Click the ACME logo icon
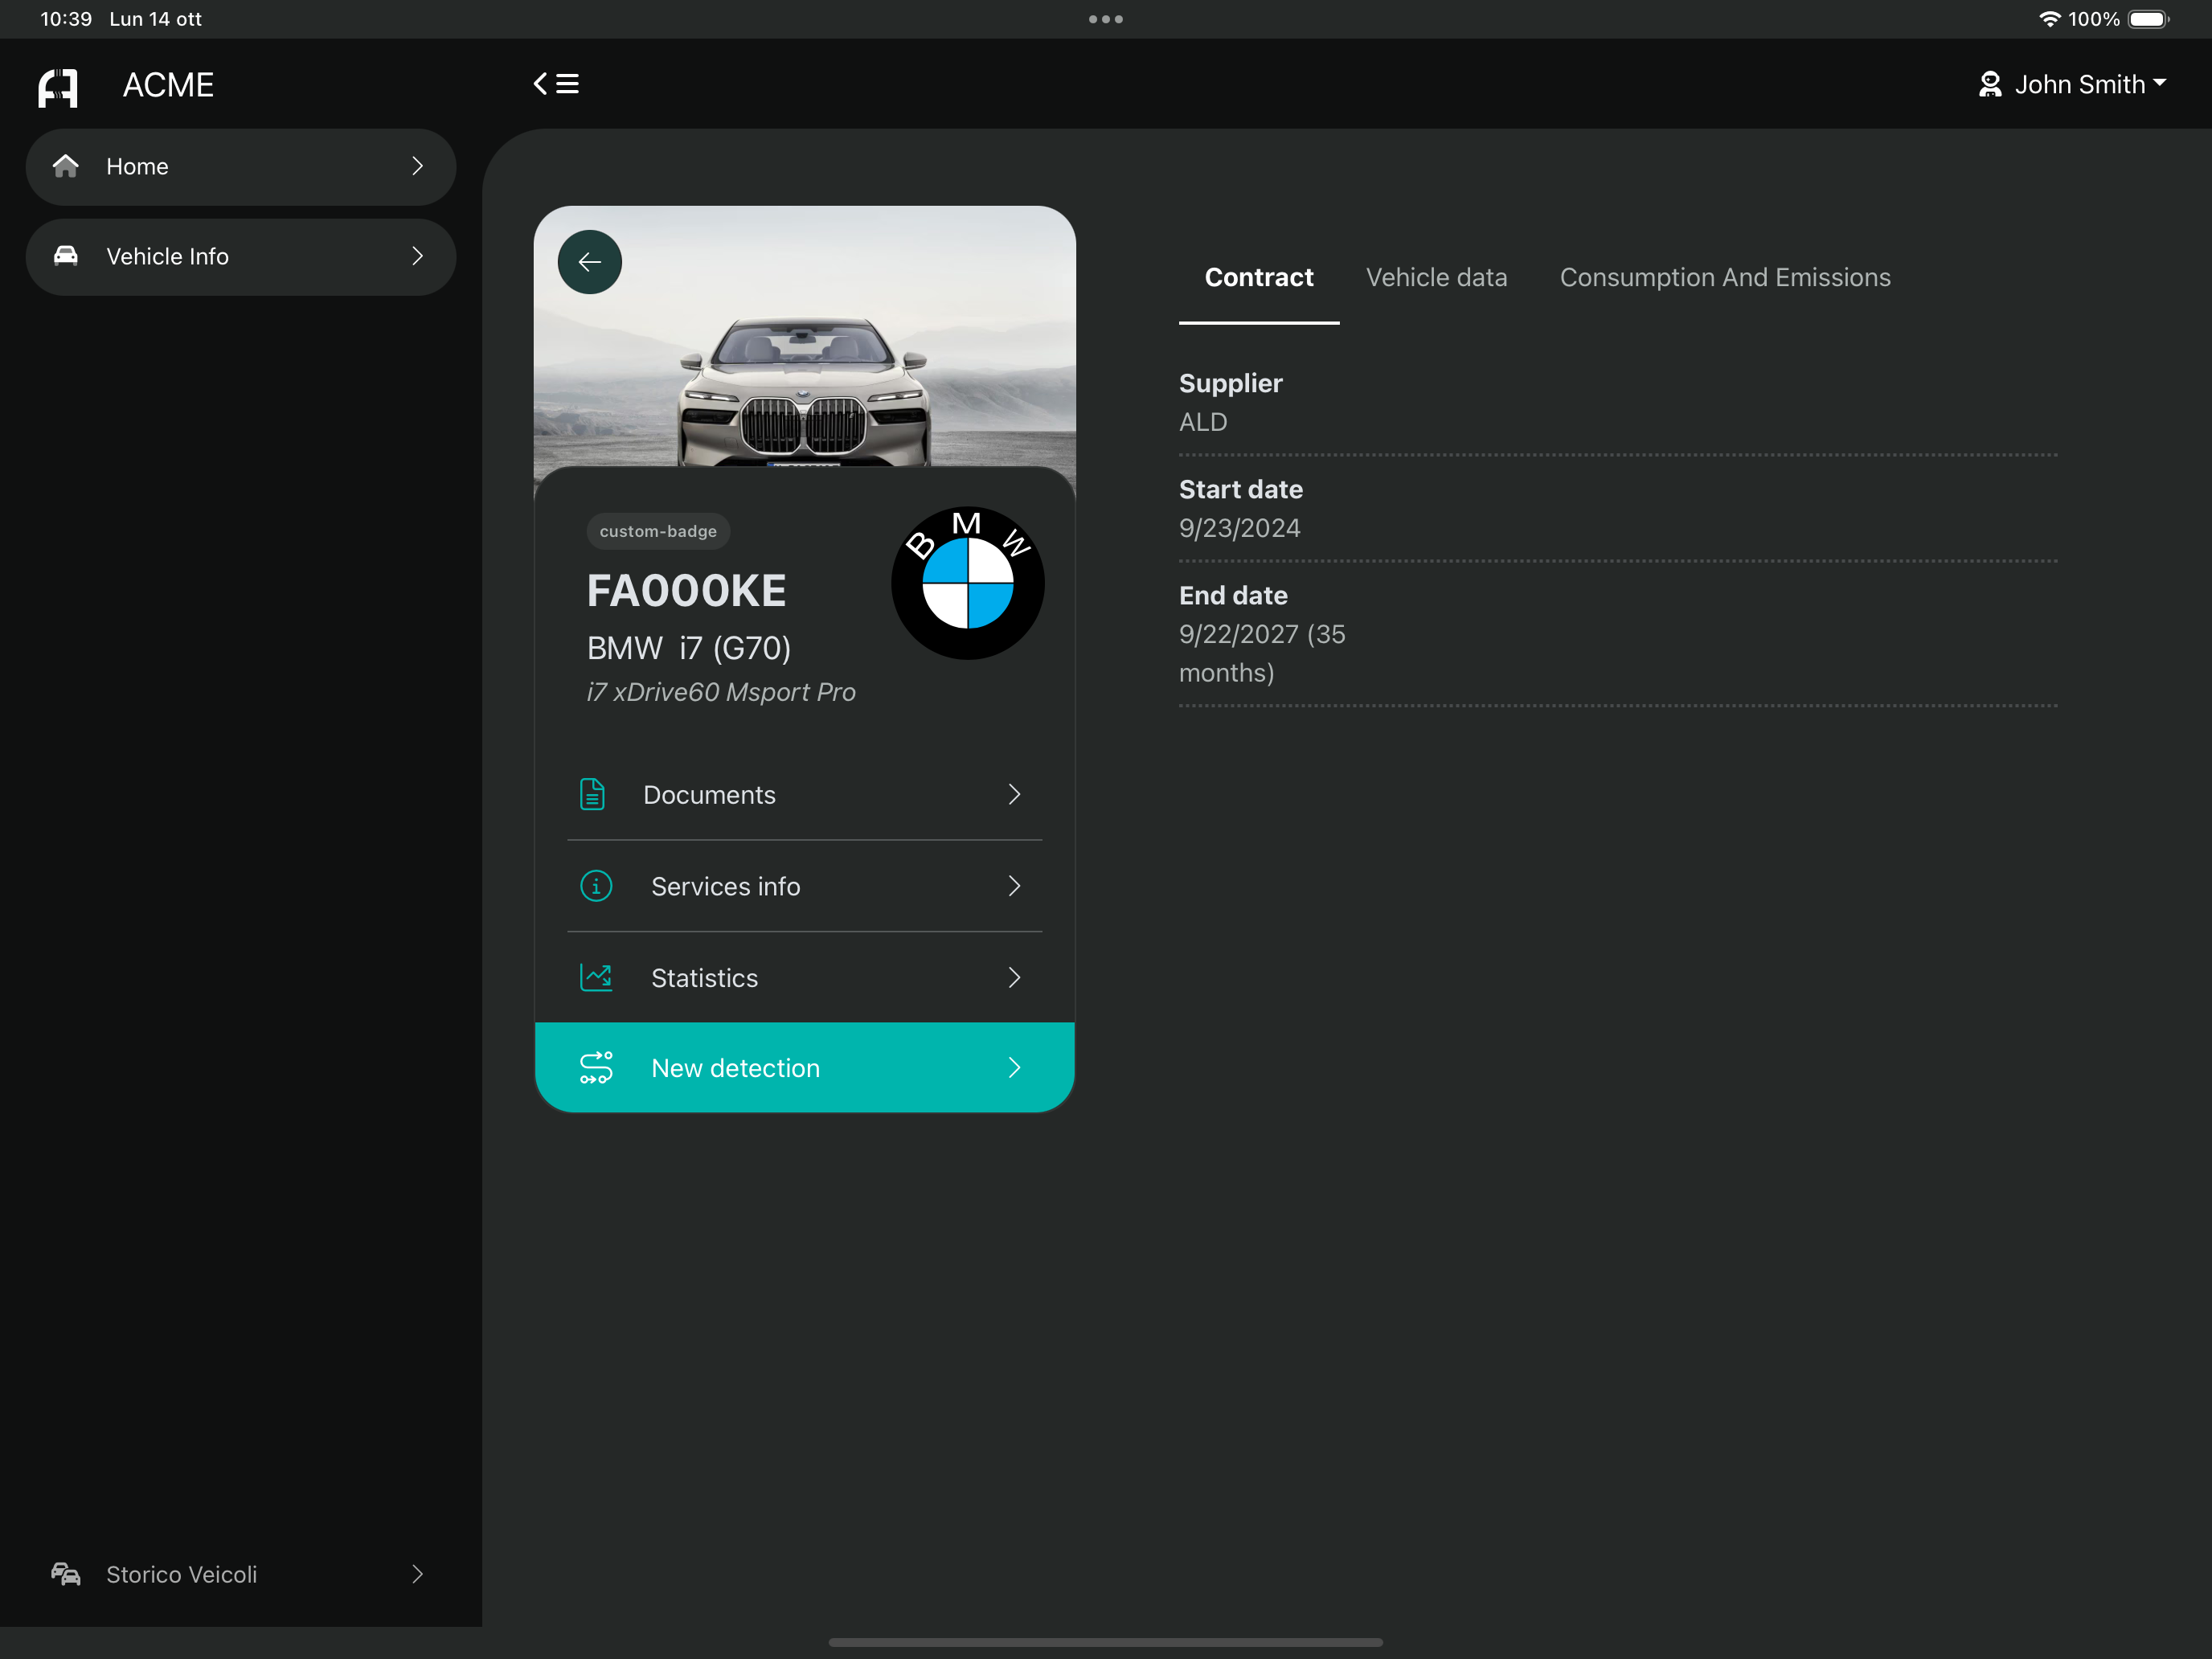The image size is (2212, 1659). click(x=58, y=87)
